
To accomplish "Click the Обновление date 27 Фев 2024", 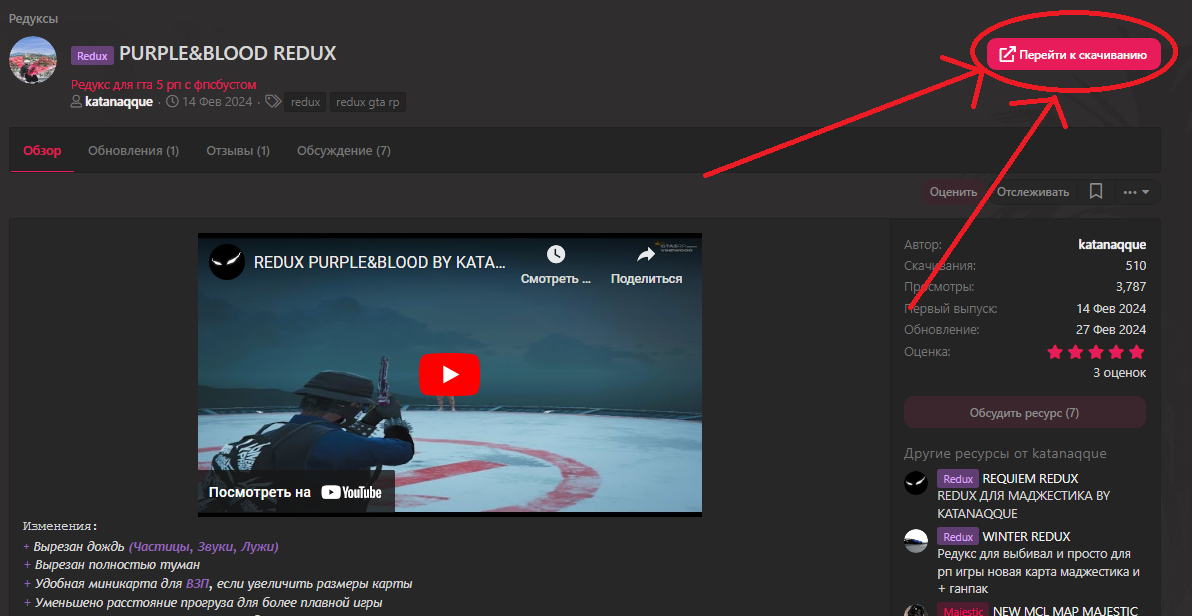I will [x=1111, y=330].
